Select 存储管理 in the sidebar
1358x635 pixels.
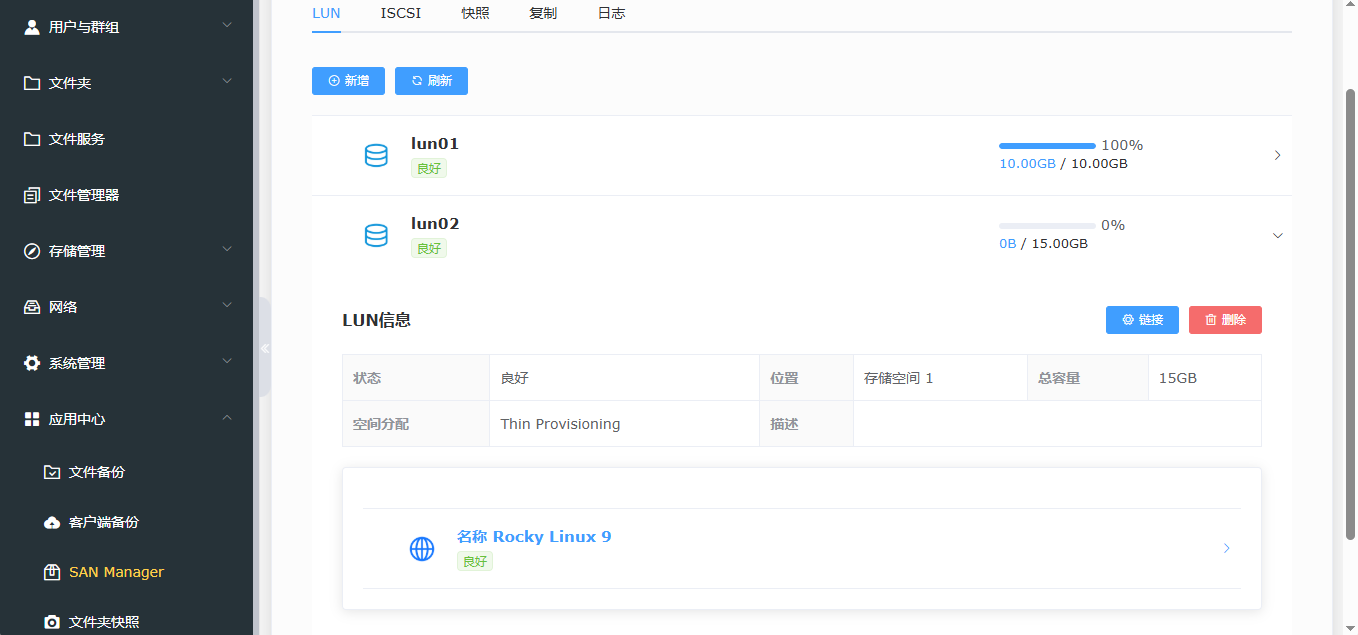tap(77, 251)
